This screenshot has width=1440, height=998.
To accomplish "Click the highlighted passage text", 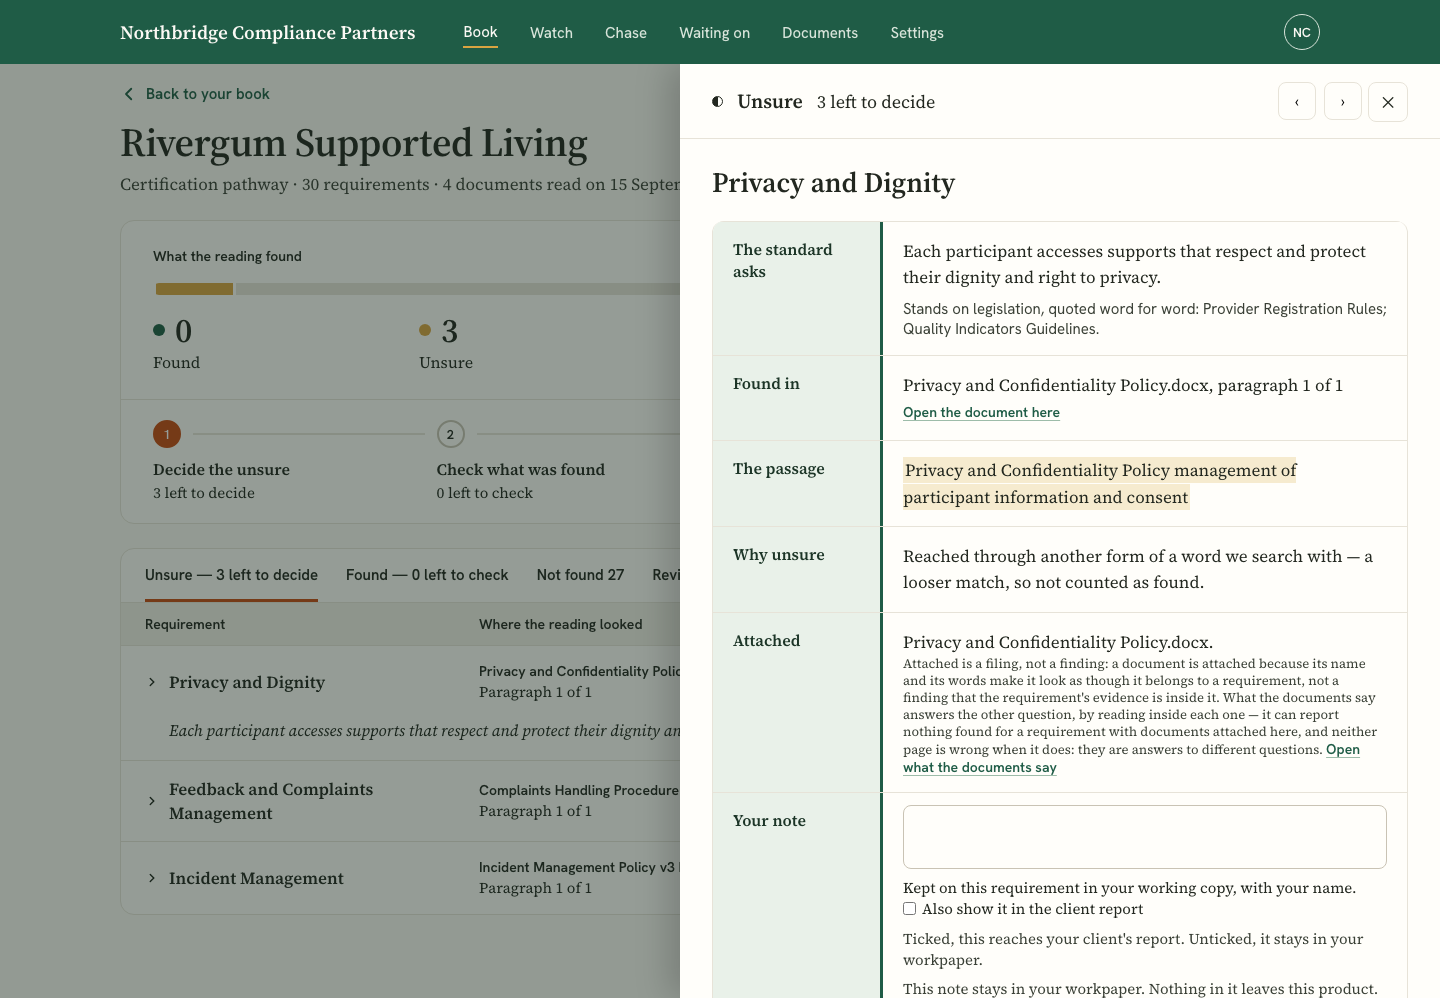I will tap(1100, 484).
